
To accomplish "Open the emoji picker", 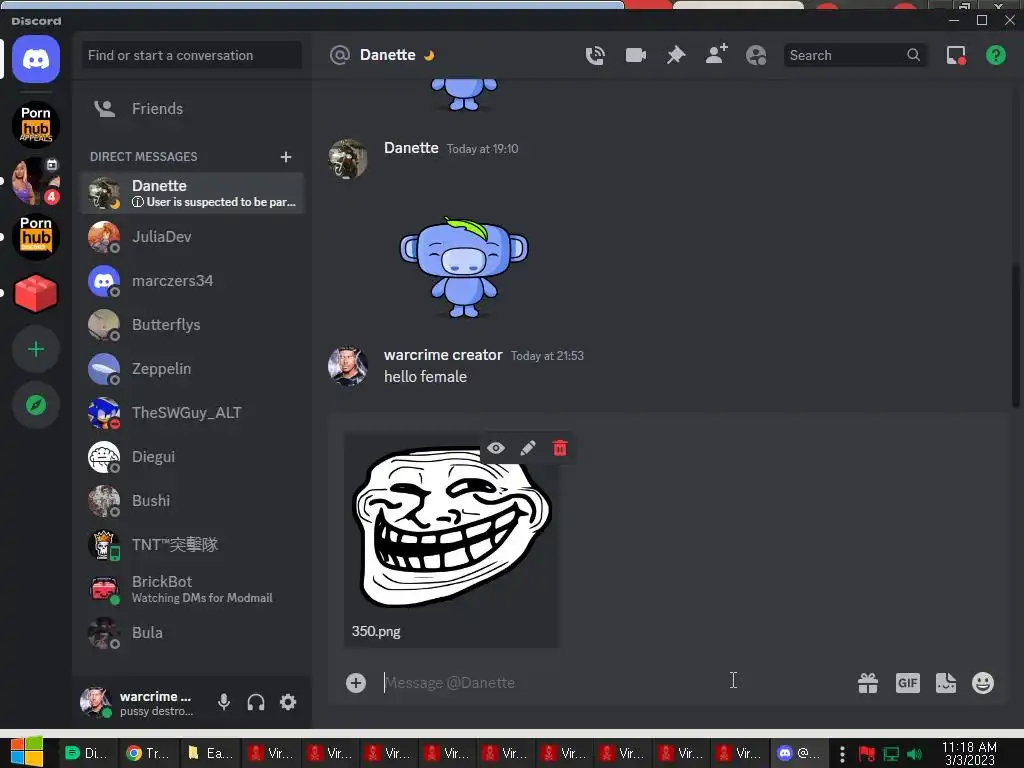I will 983,683.
